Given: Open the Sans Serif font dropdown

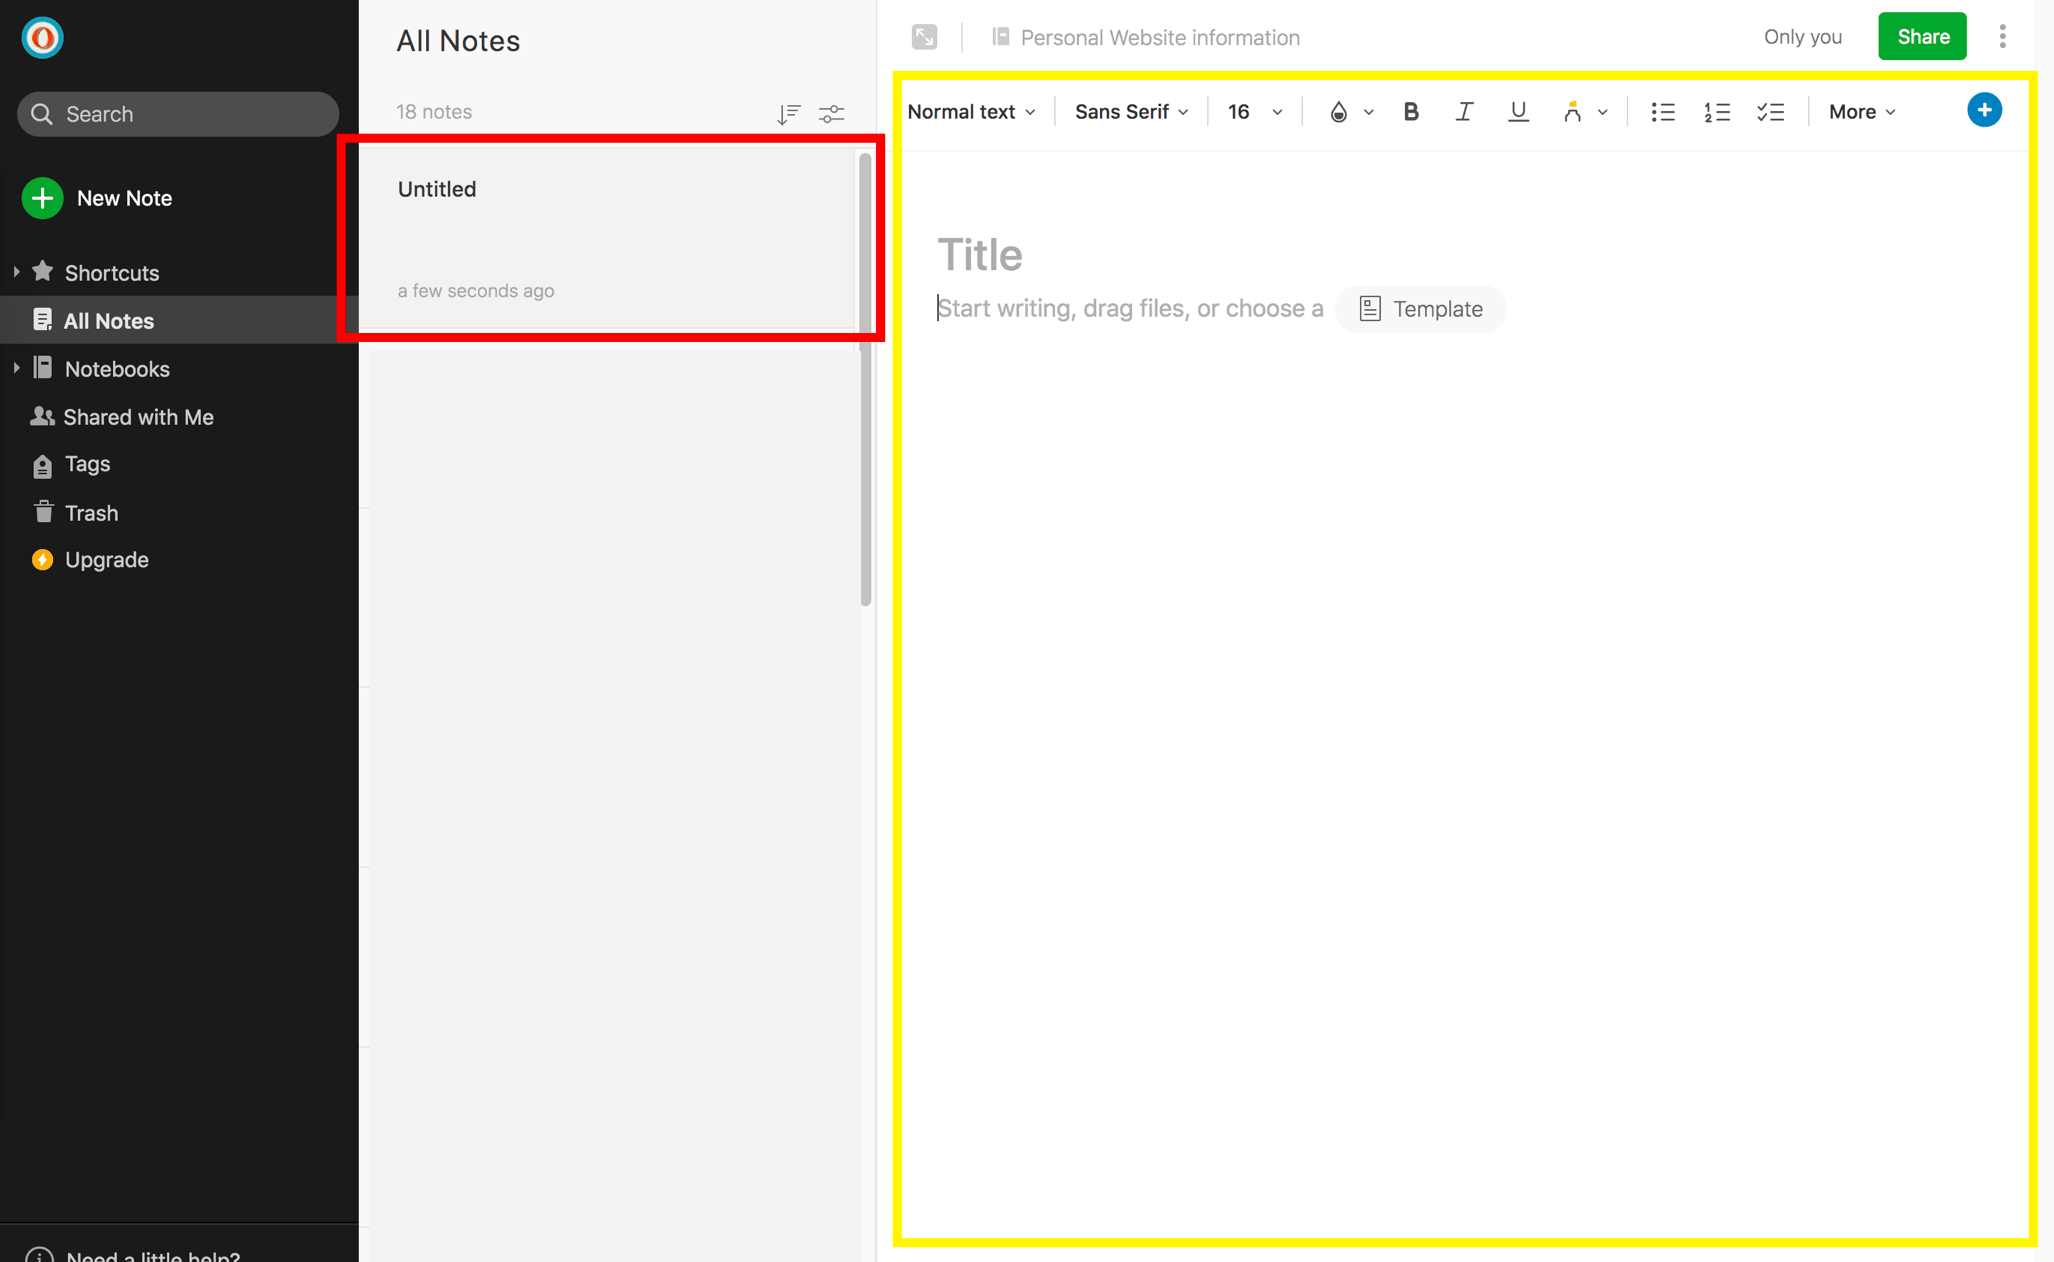Looking at the screenshot, I should (x=1130, y=112).
